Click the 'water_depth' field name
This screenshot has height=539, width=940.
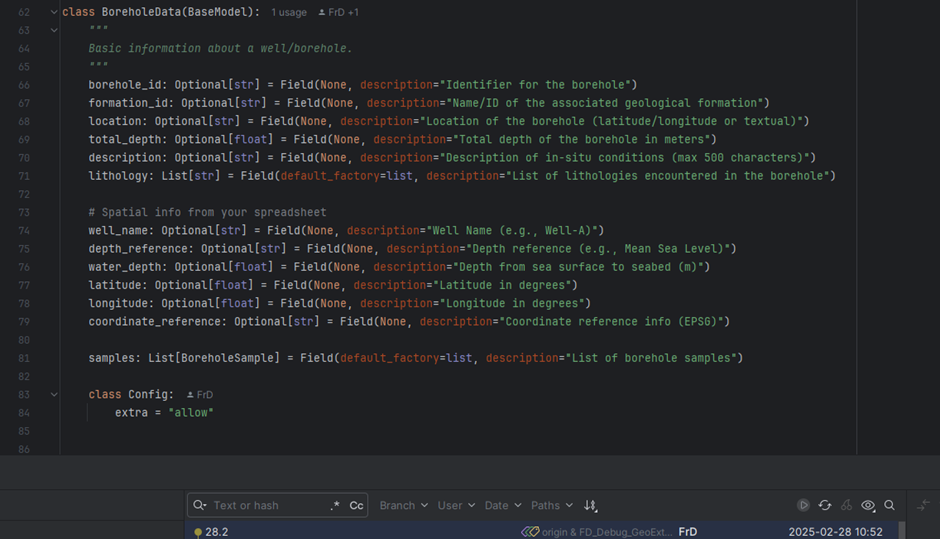tap(125, 267)
